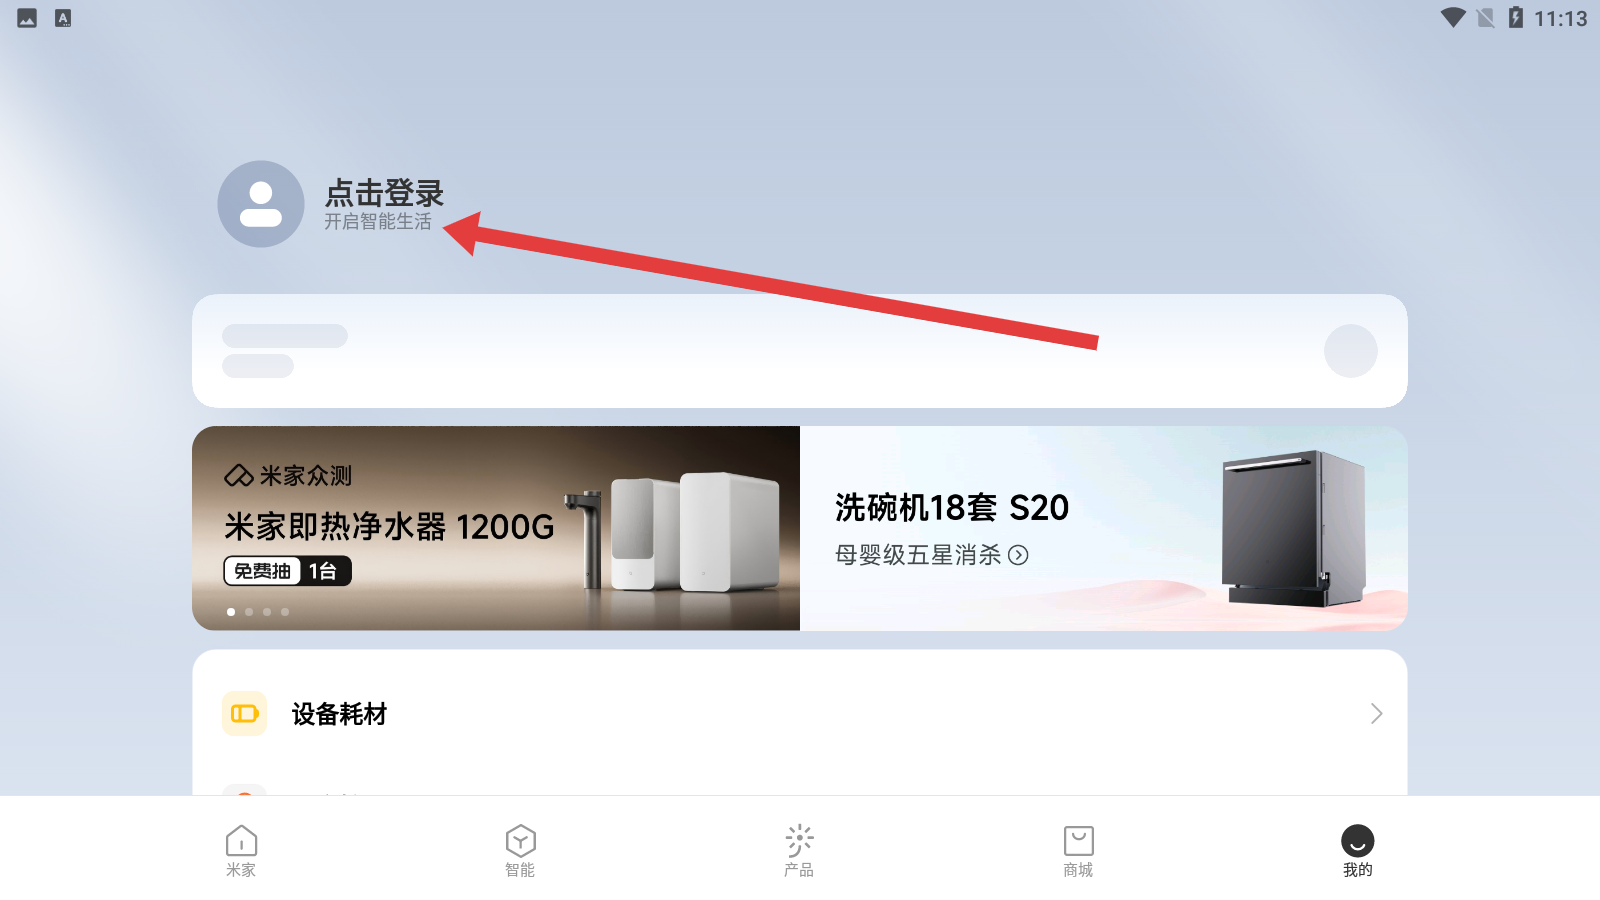Click the 母婴级五星消杀 arrow circle
The width and height of the screenshot is (1600, 900).
tap(1018, 555)
